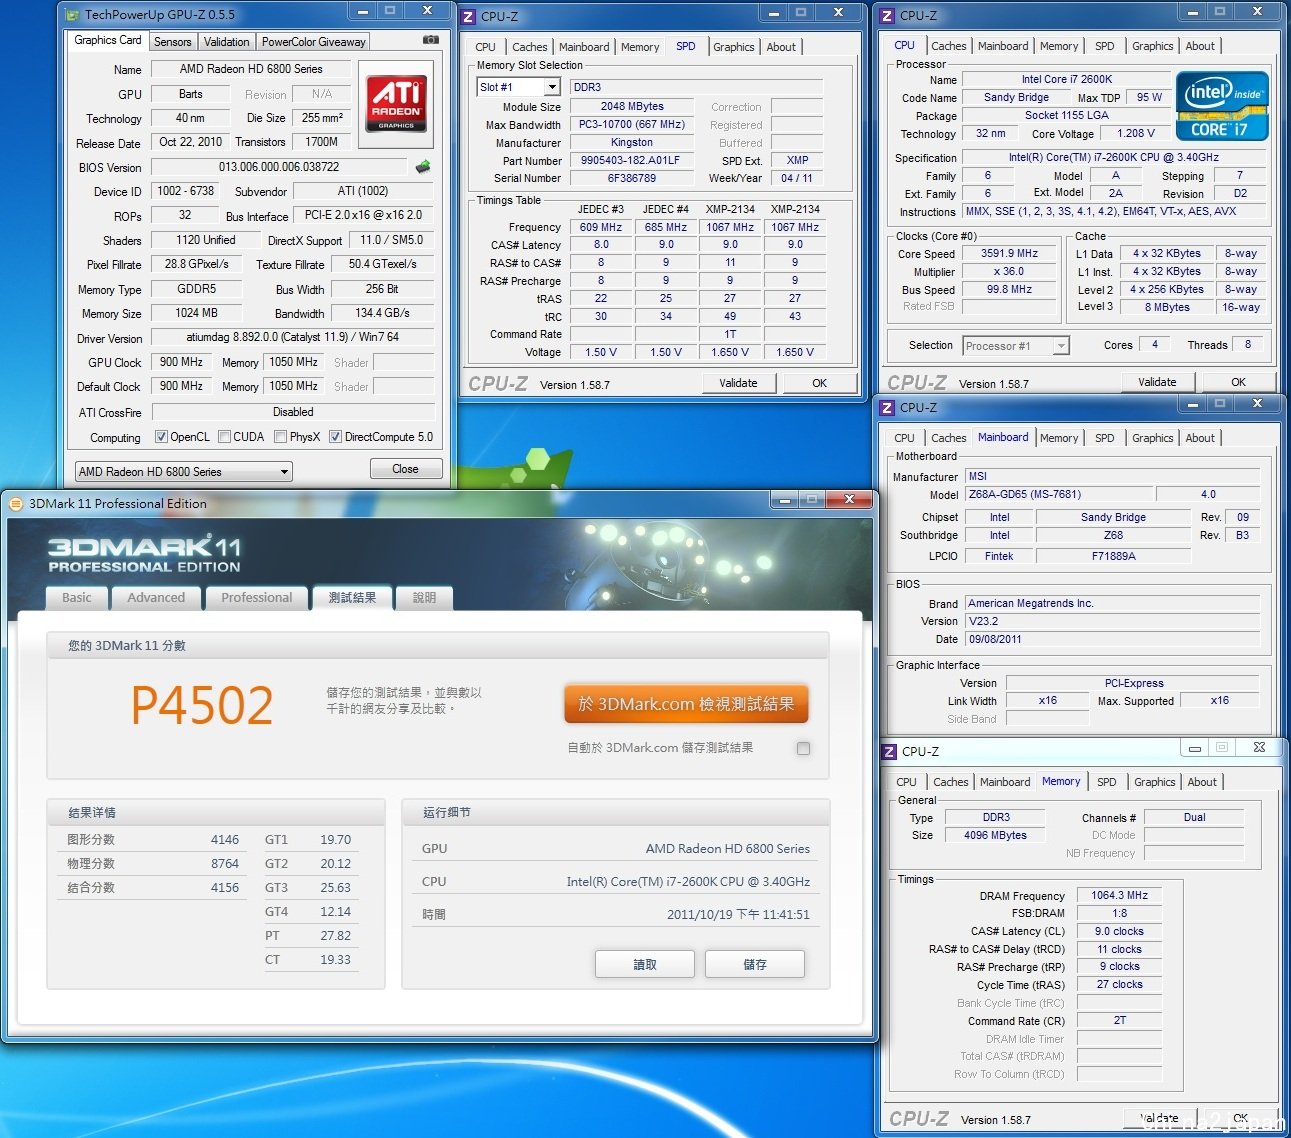This screenshot has height=1138, width=1291.
Task: Open the Processor #1 selection dropdown
Action: click(x=1016, y=346)
